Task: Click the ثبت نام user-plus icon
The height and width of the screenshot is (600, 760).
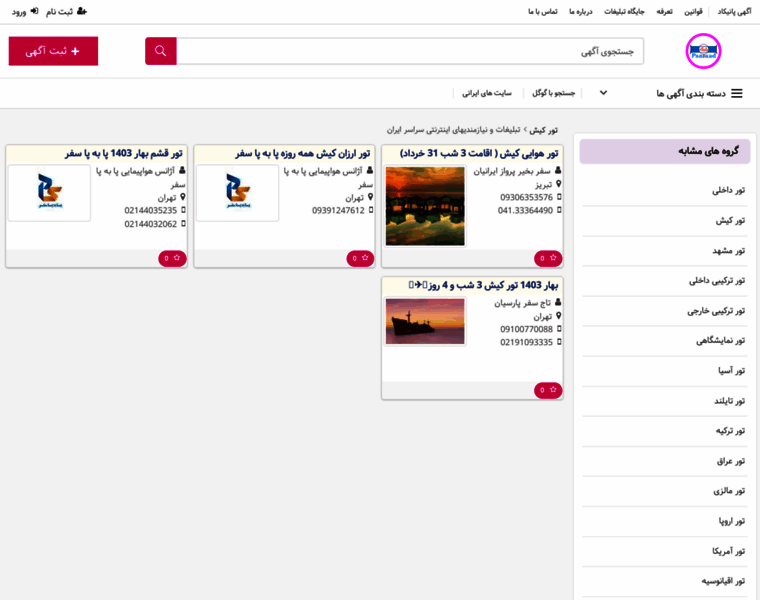Action: pos(82,11)
